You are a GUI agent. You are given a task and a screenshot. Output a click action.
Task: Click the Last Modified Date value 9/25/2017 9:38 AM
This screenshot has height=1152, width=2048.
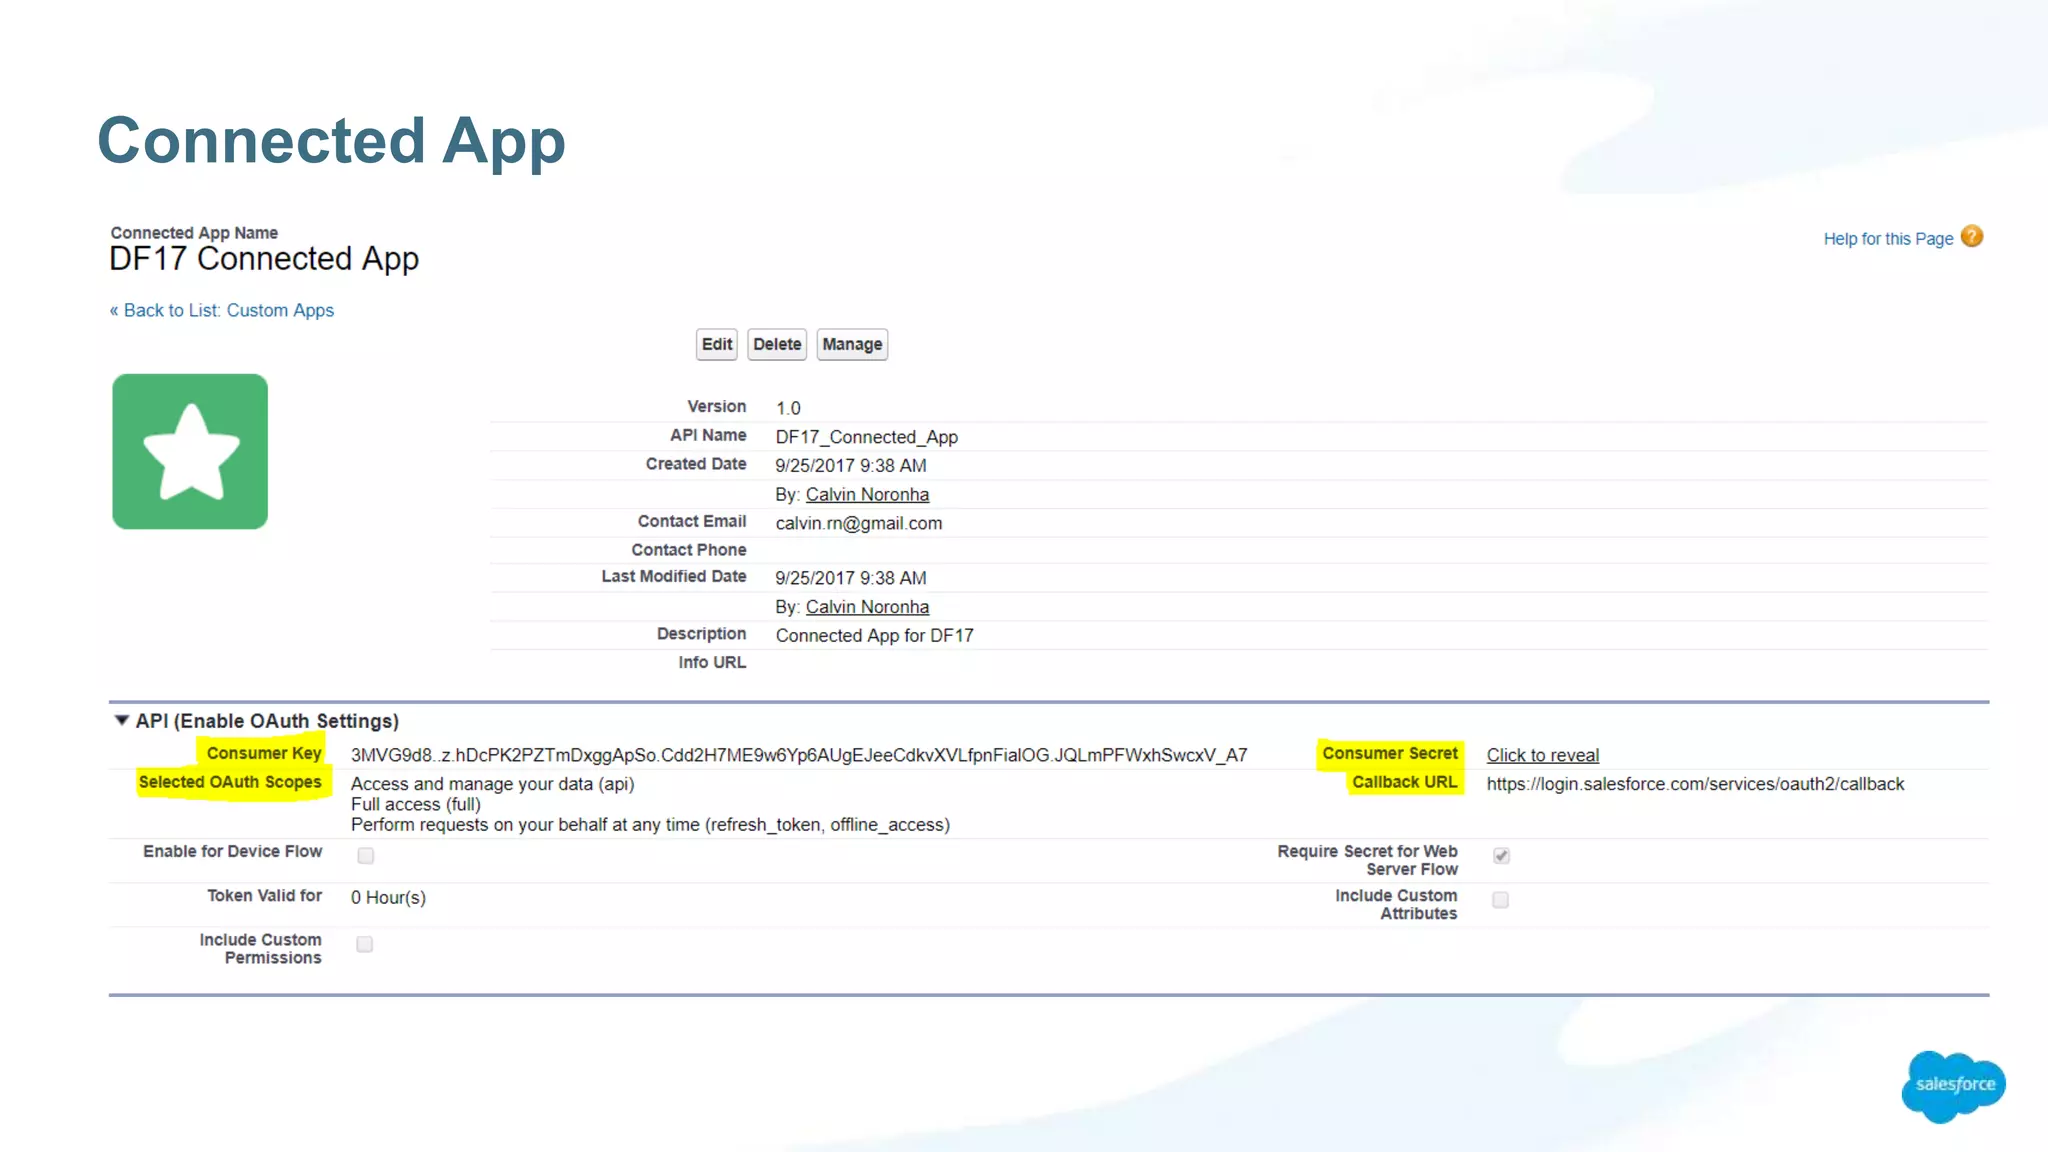click(x=851, y=578)
